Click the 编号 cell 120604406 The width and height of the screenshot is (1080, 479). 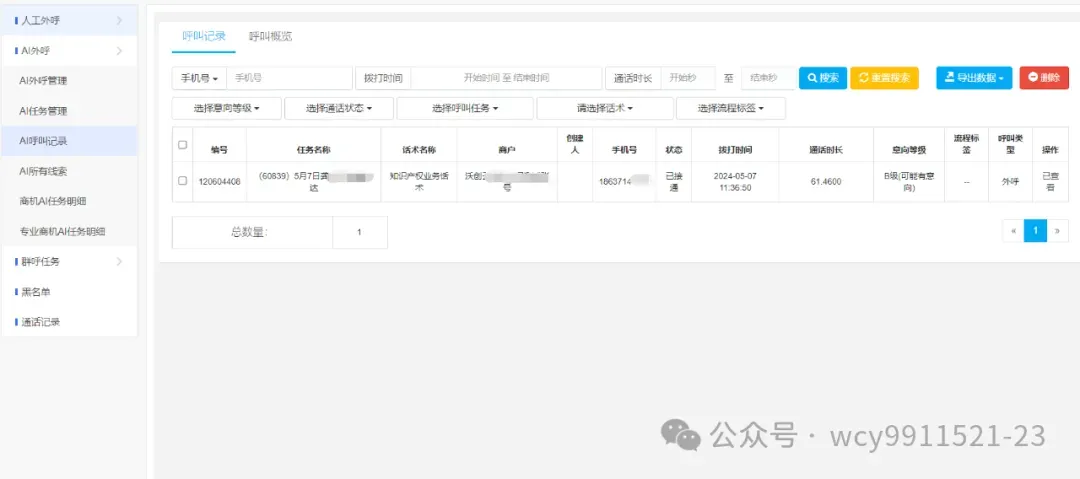[220, 182]
